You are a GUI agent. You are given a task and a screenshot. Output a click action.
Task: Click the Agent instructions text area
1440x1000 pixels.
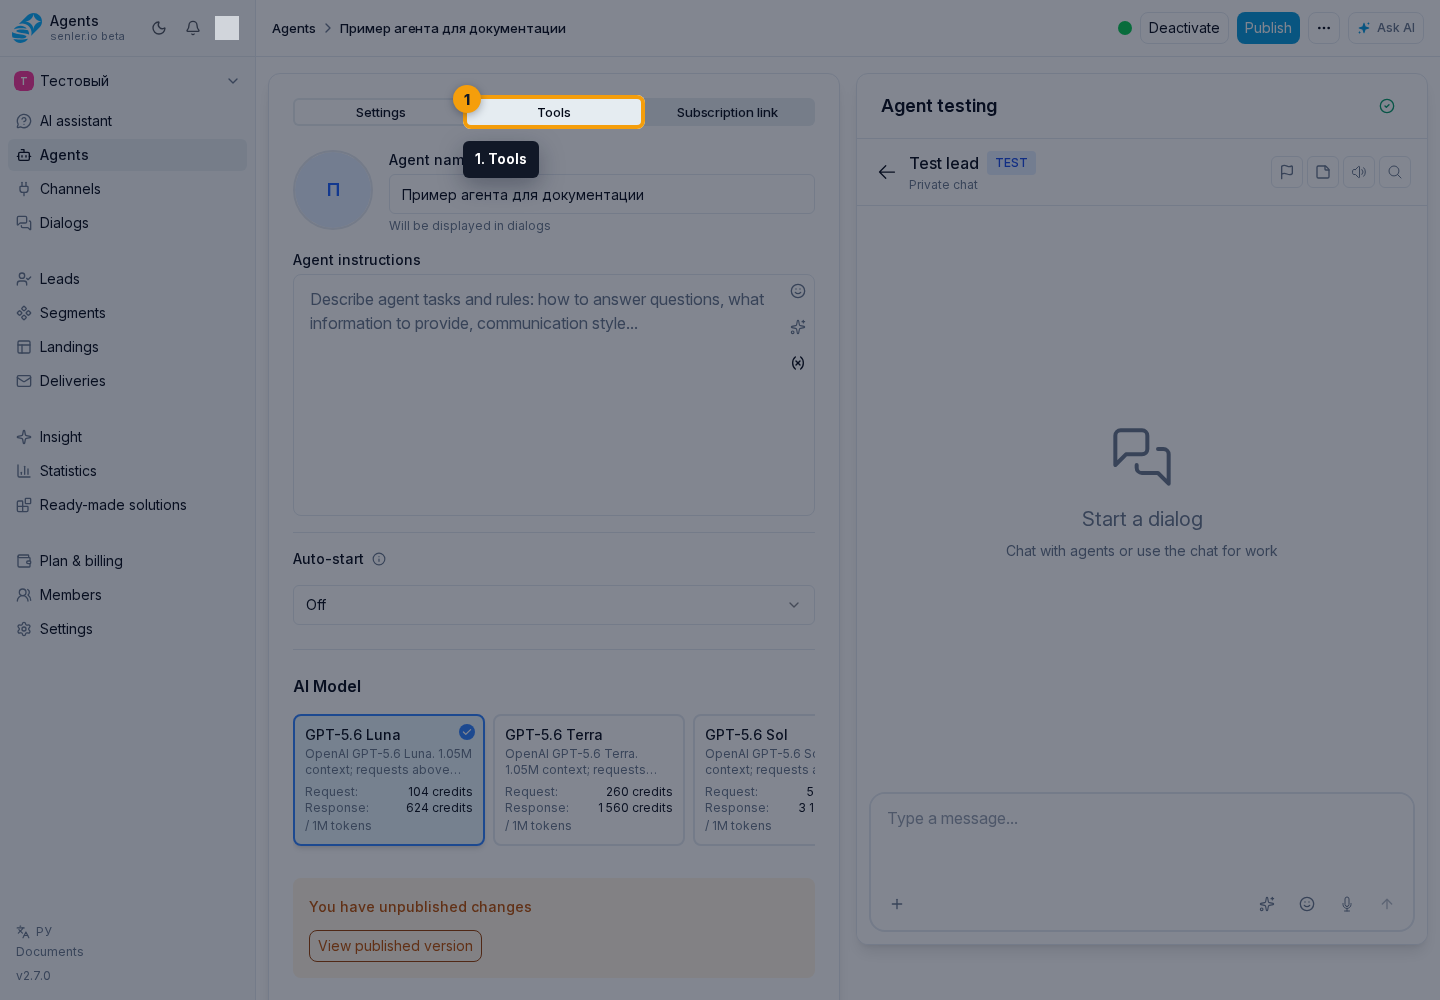point(554,396)
